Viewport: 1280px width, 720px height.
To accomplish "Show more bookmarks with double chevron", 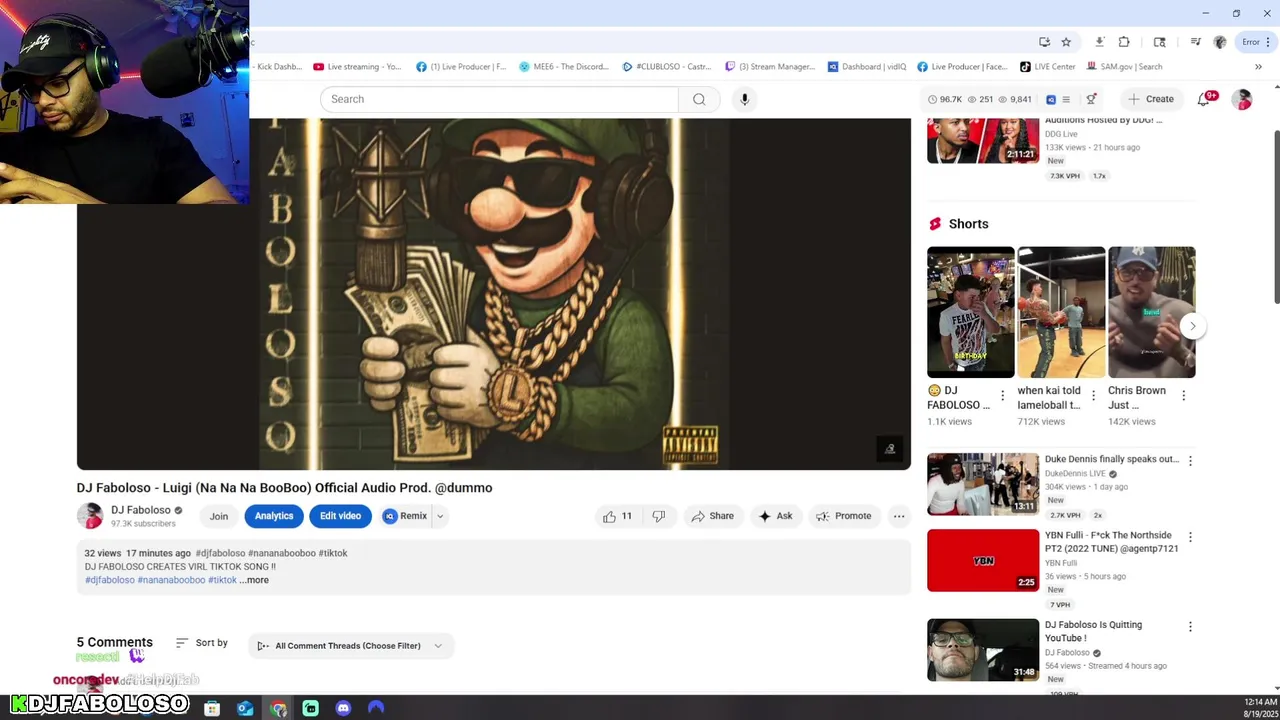I will 1258,67.
